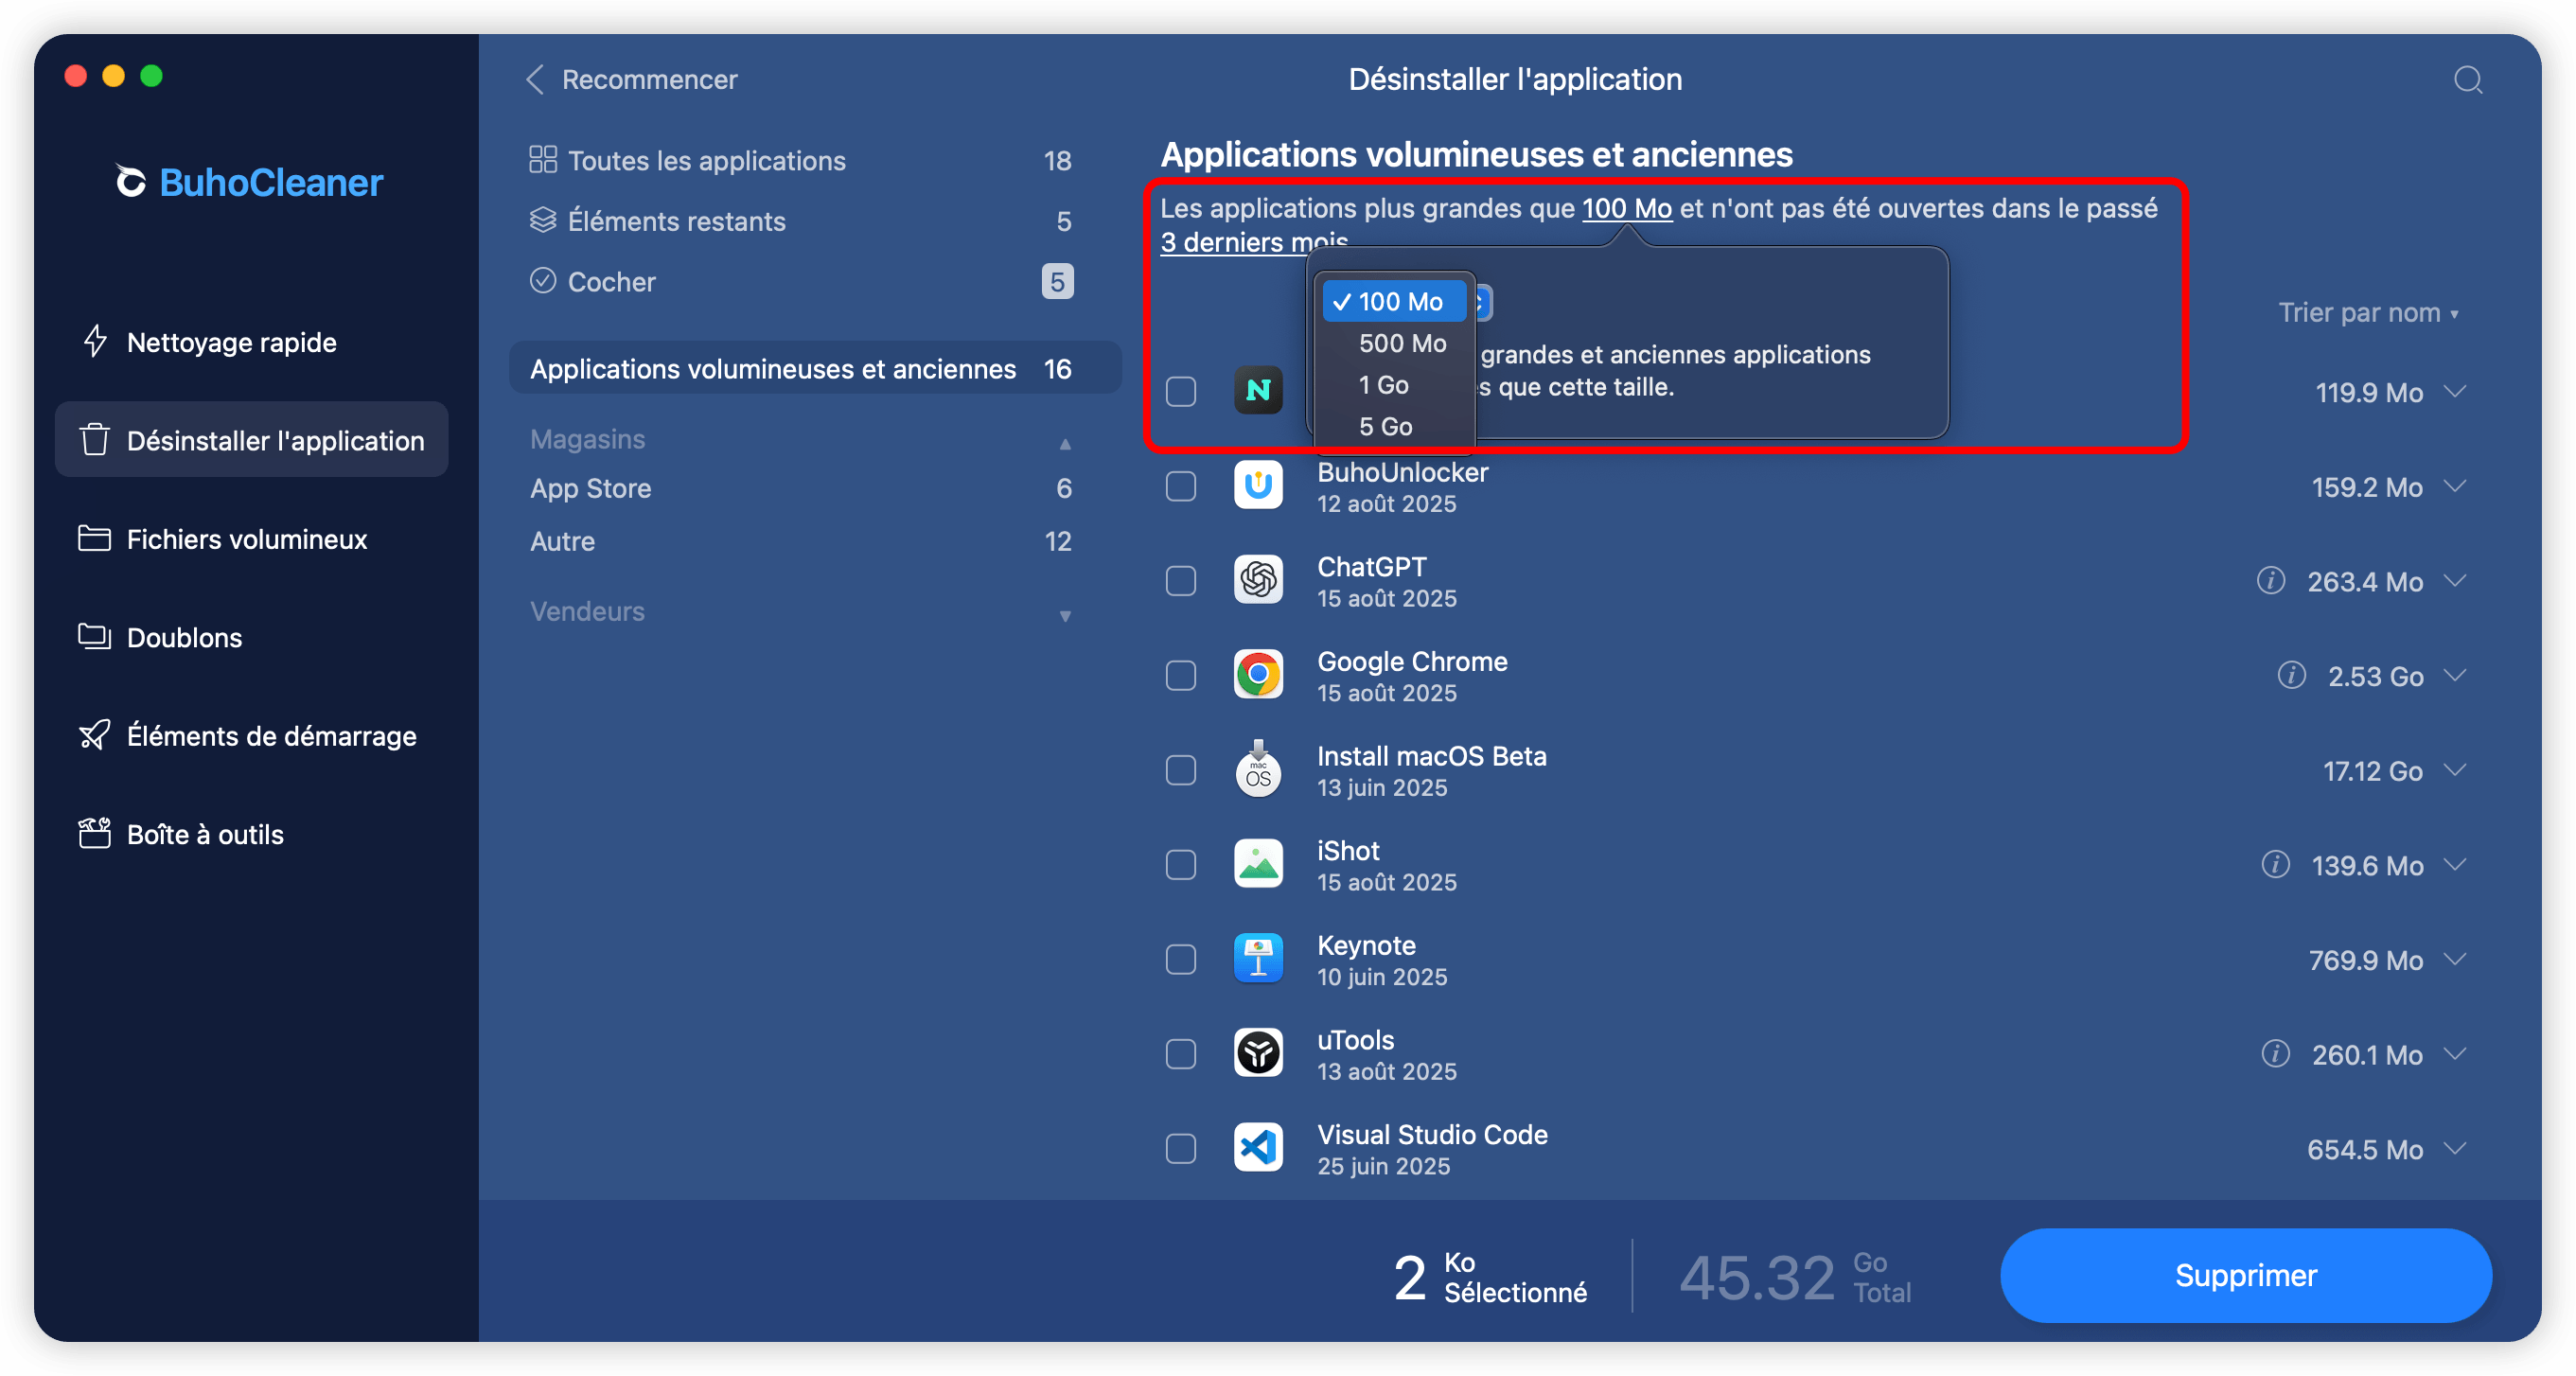This screenshot has height=1376, width=2576.
Task: Select 5 Go in size menu
Action: (x=1395, y=426)
